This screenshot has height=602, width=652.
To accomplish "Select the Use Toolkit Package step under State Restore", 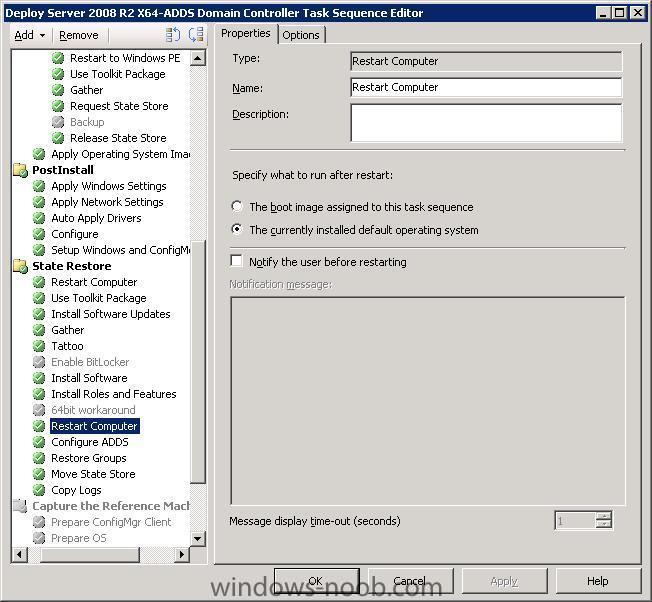I will 99,298.
